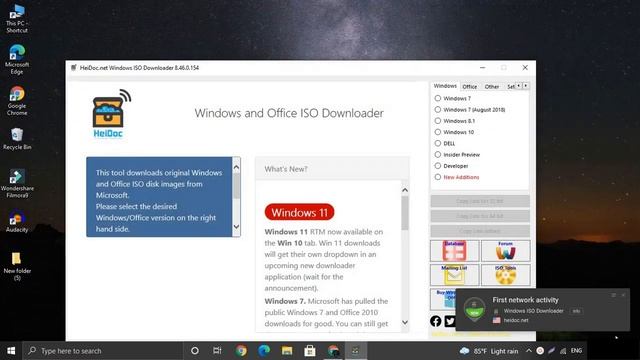Open Cortana circle on taskbar
The height and width of the screenshot is (360, 640).
(x=195, y=351)
